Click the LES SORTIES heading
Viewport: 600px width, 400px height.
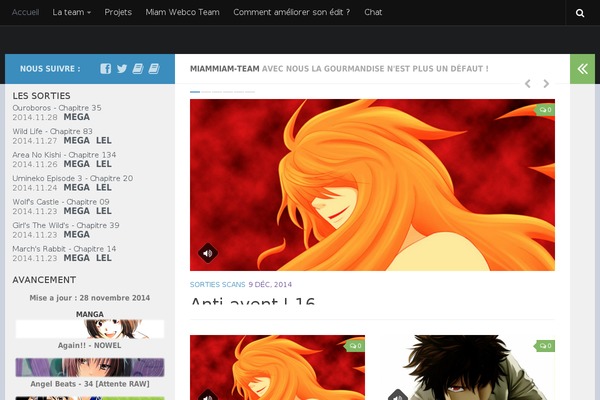coord(41,96)
